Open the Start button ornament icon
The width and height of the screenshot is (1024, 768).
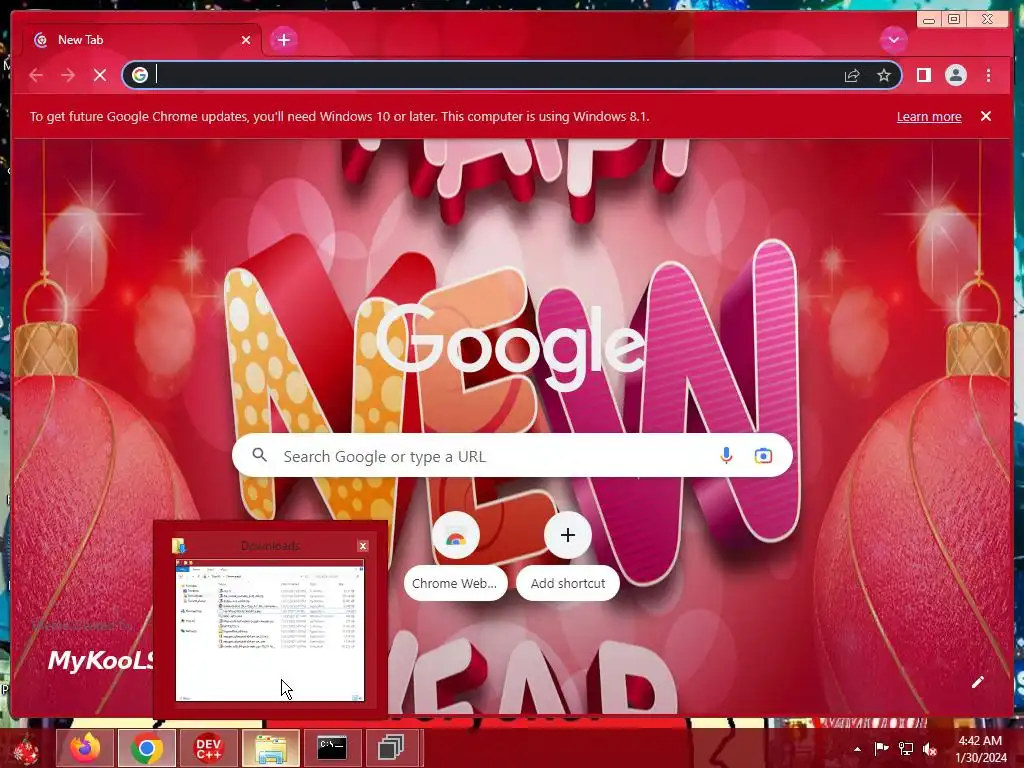(25, 749)
